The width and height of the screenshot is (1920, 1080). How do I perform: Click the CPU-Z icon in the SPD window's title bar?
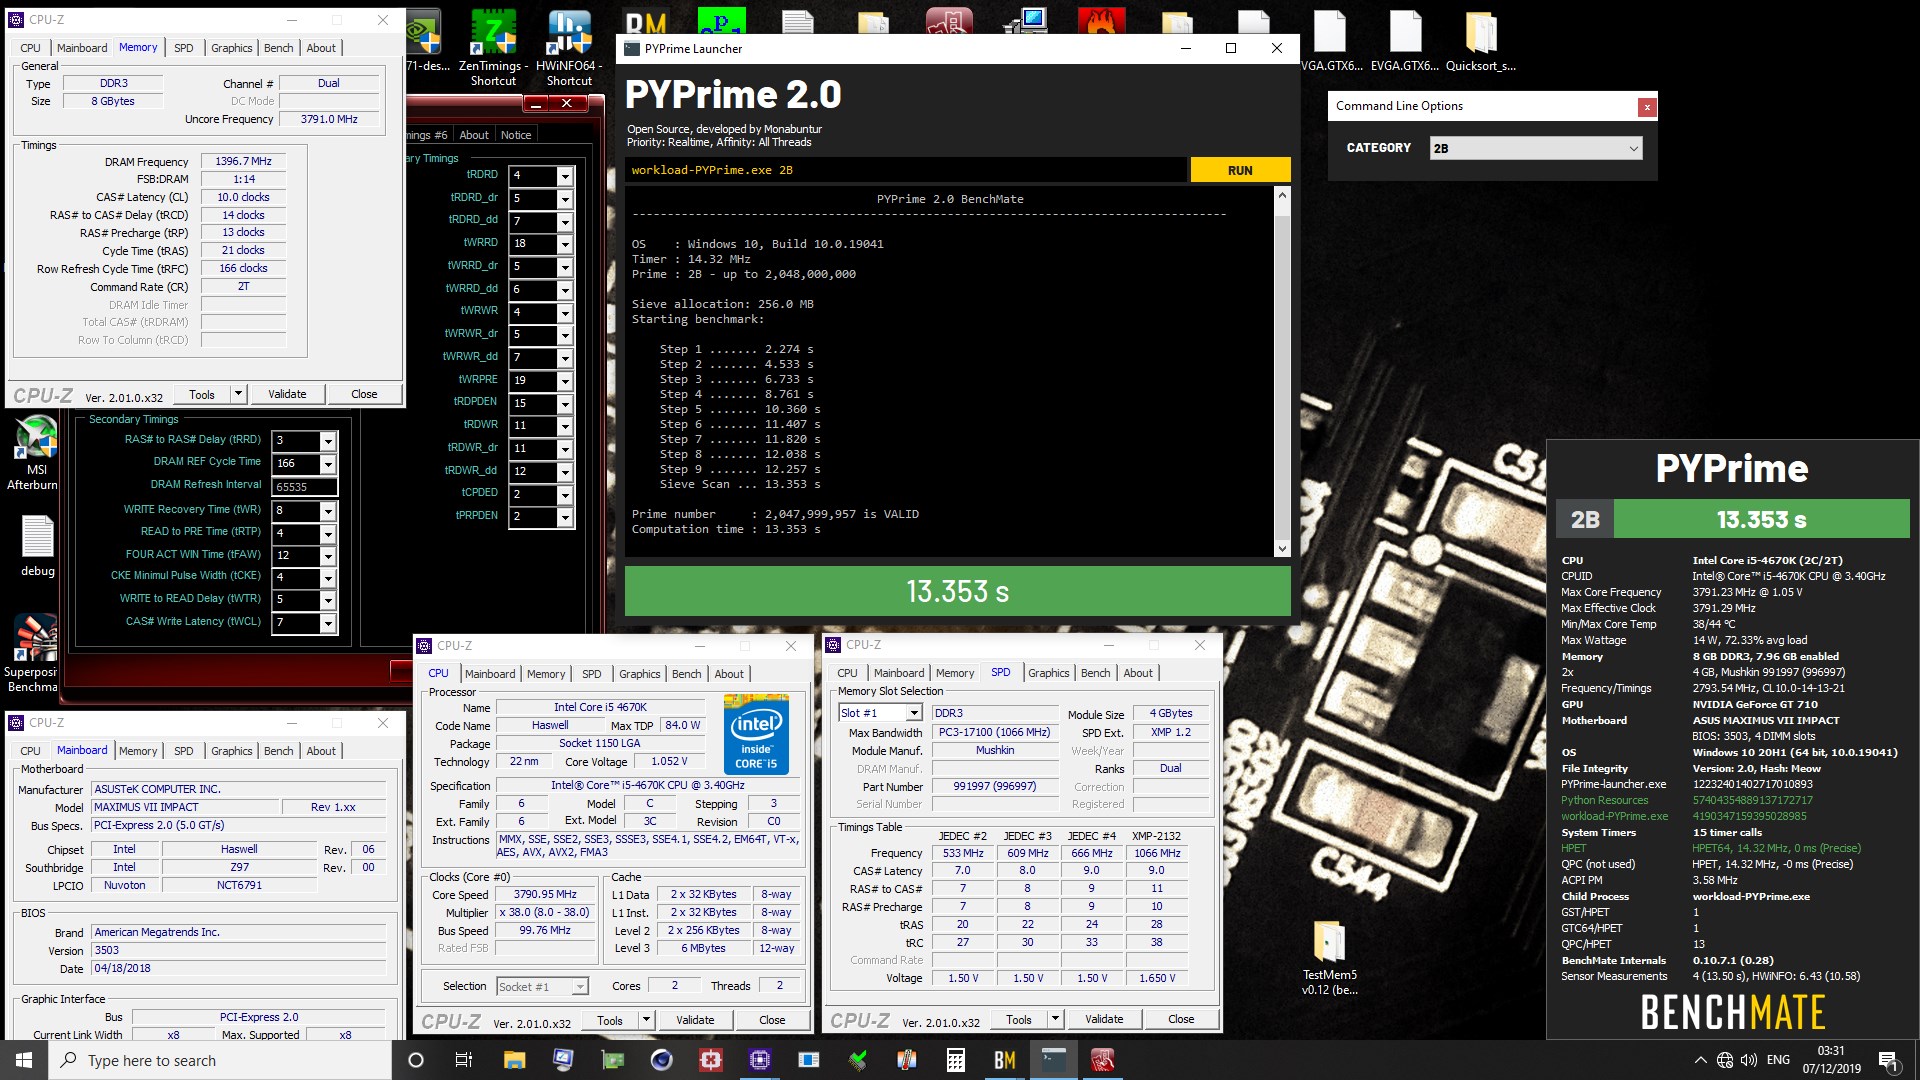point(833,645)
